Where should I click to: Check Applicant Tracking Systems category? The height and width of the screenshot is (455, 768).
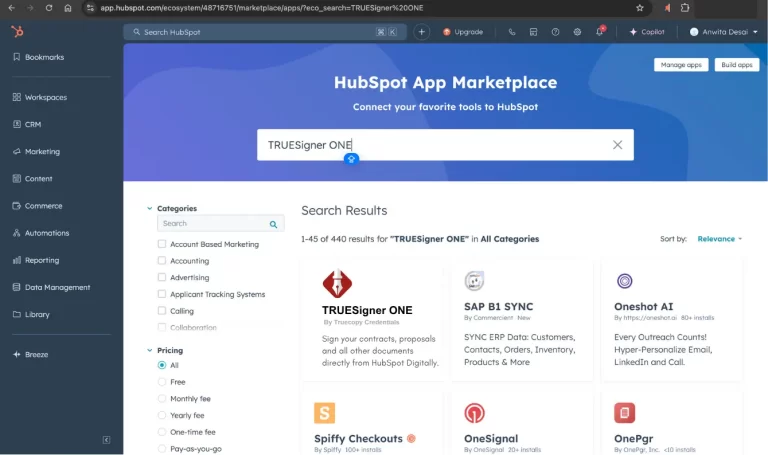click(x=162, y=294)
